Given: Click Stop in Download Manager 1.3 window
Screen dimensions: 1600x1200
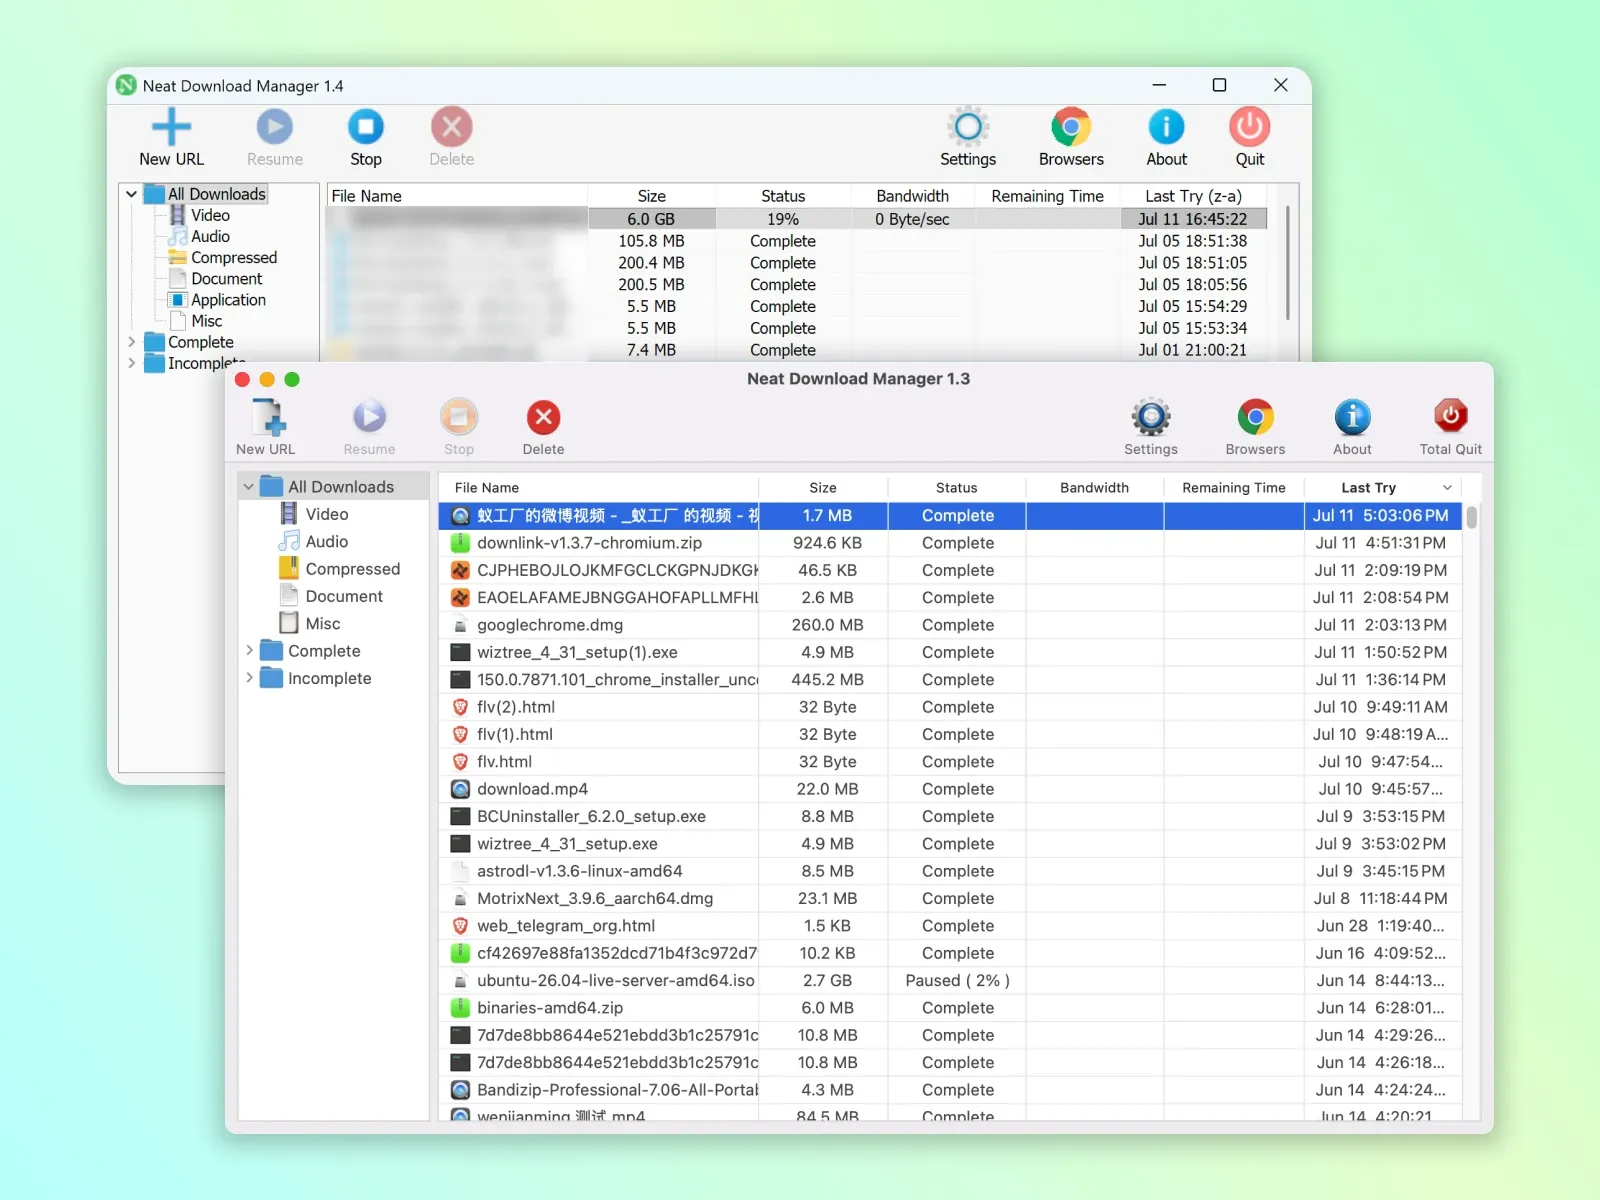Looking at the screenshot, I should click(459, 427).
